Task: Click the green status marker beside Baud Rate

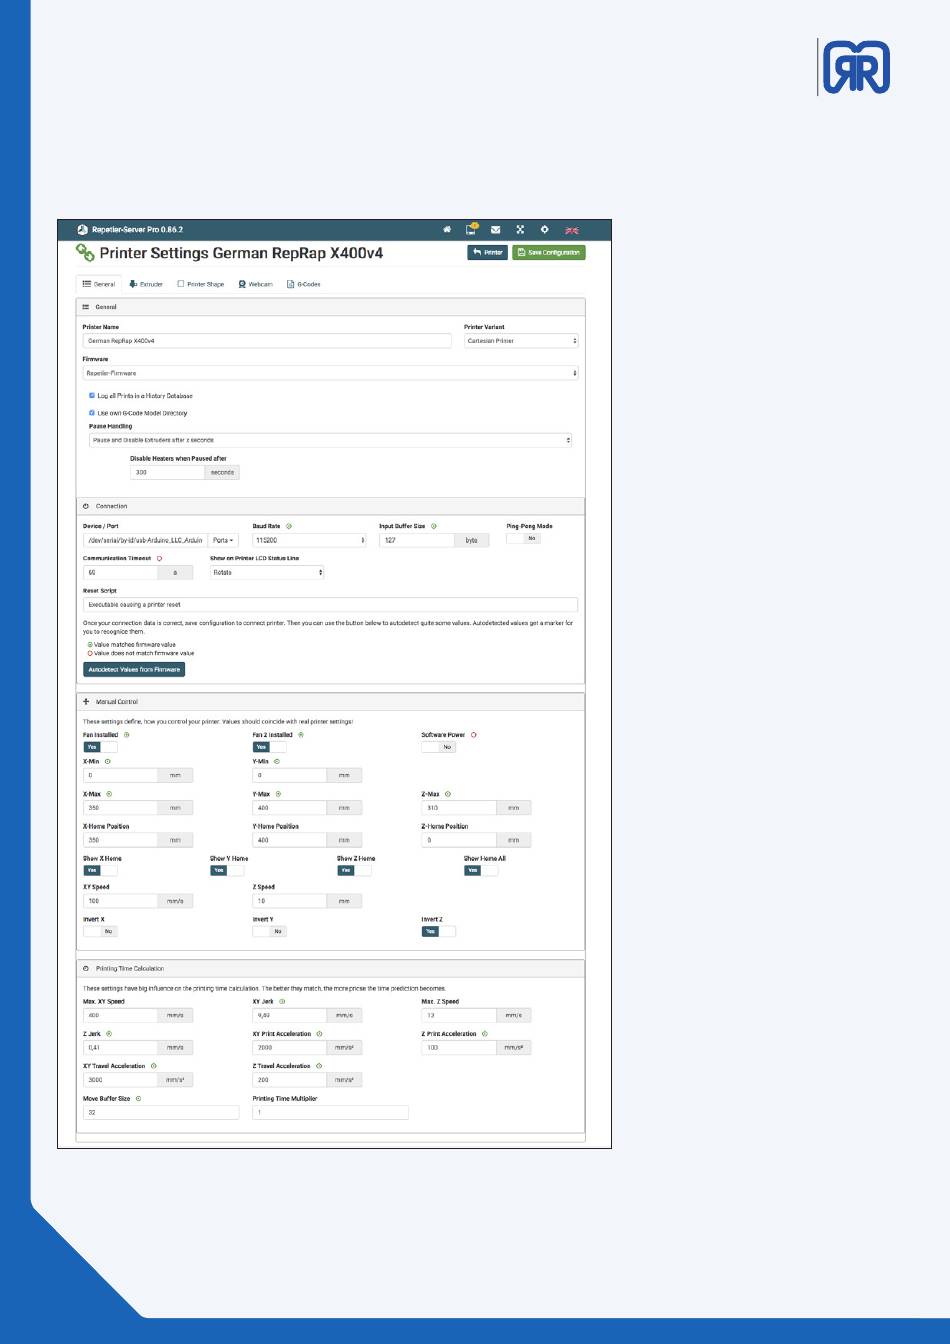Action: (x=289, y=526)
